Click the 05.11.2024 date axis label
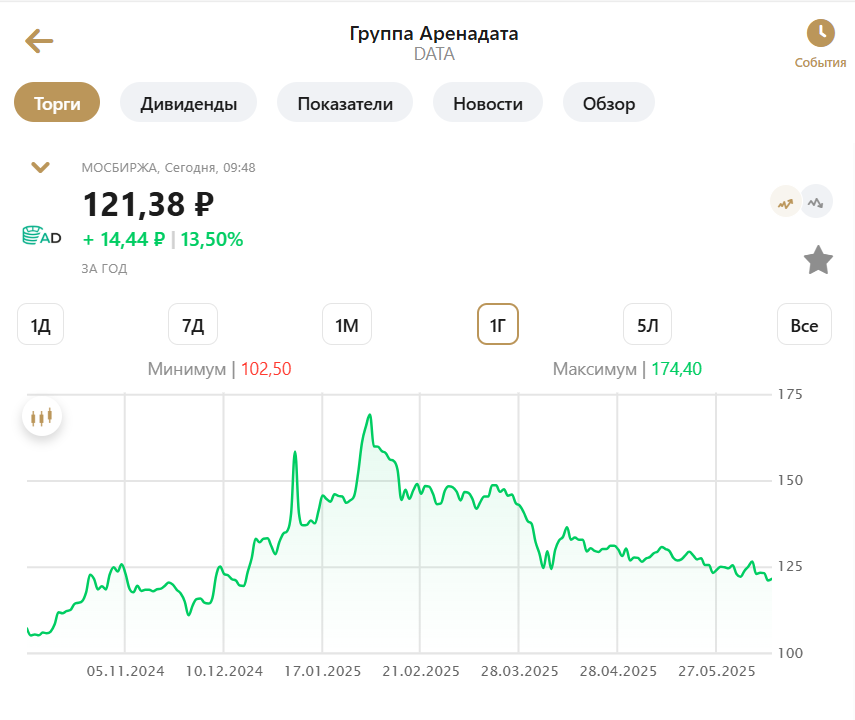Viewport: 855px width, 720px height. [x=125, y=671]
